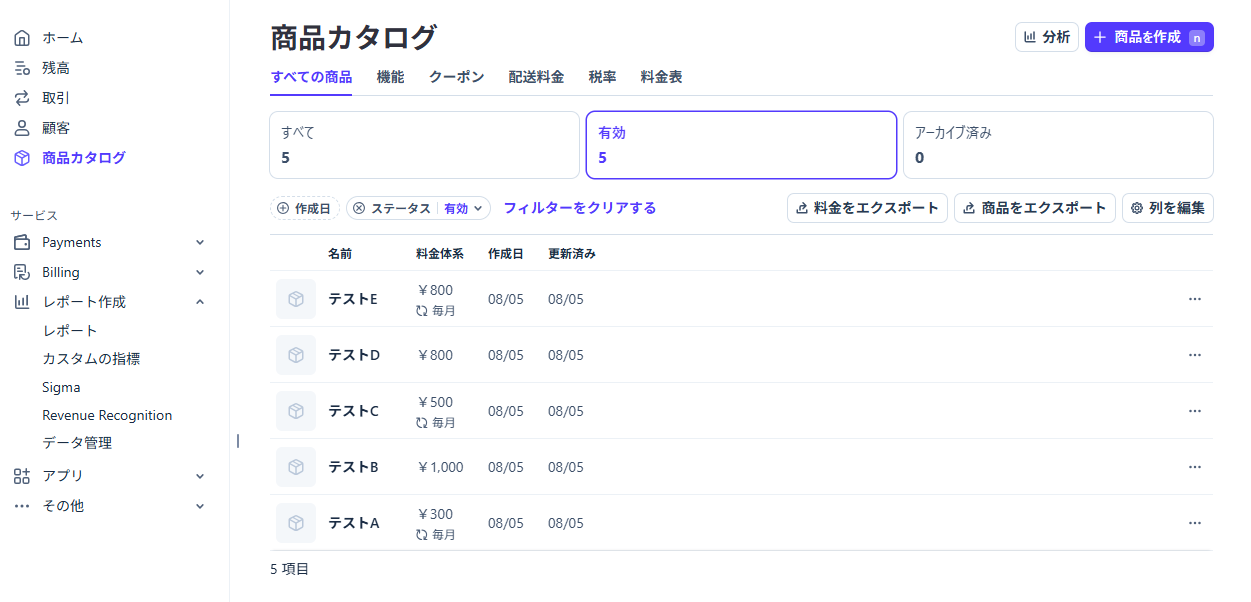Click the product name テストD
The width and height of the screenshot is (1251, 602).
point(354,355)
